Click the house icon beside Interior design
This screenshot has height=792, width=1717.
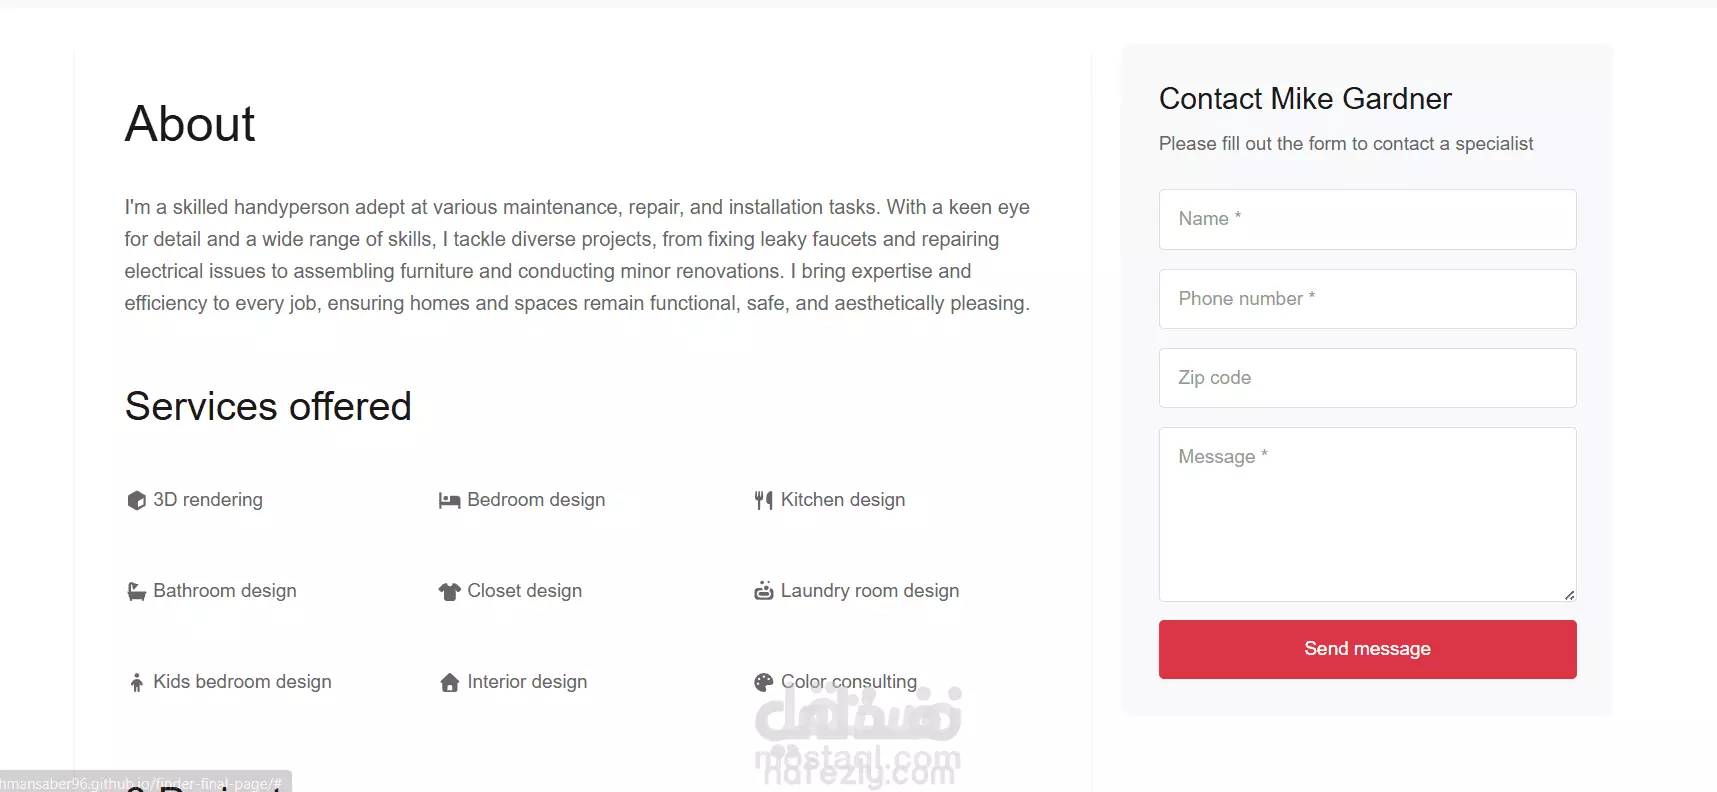click(450, 682)
